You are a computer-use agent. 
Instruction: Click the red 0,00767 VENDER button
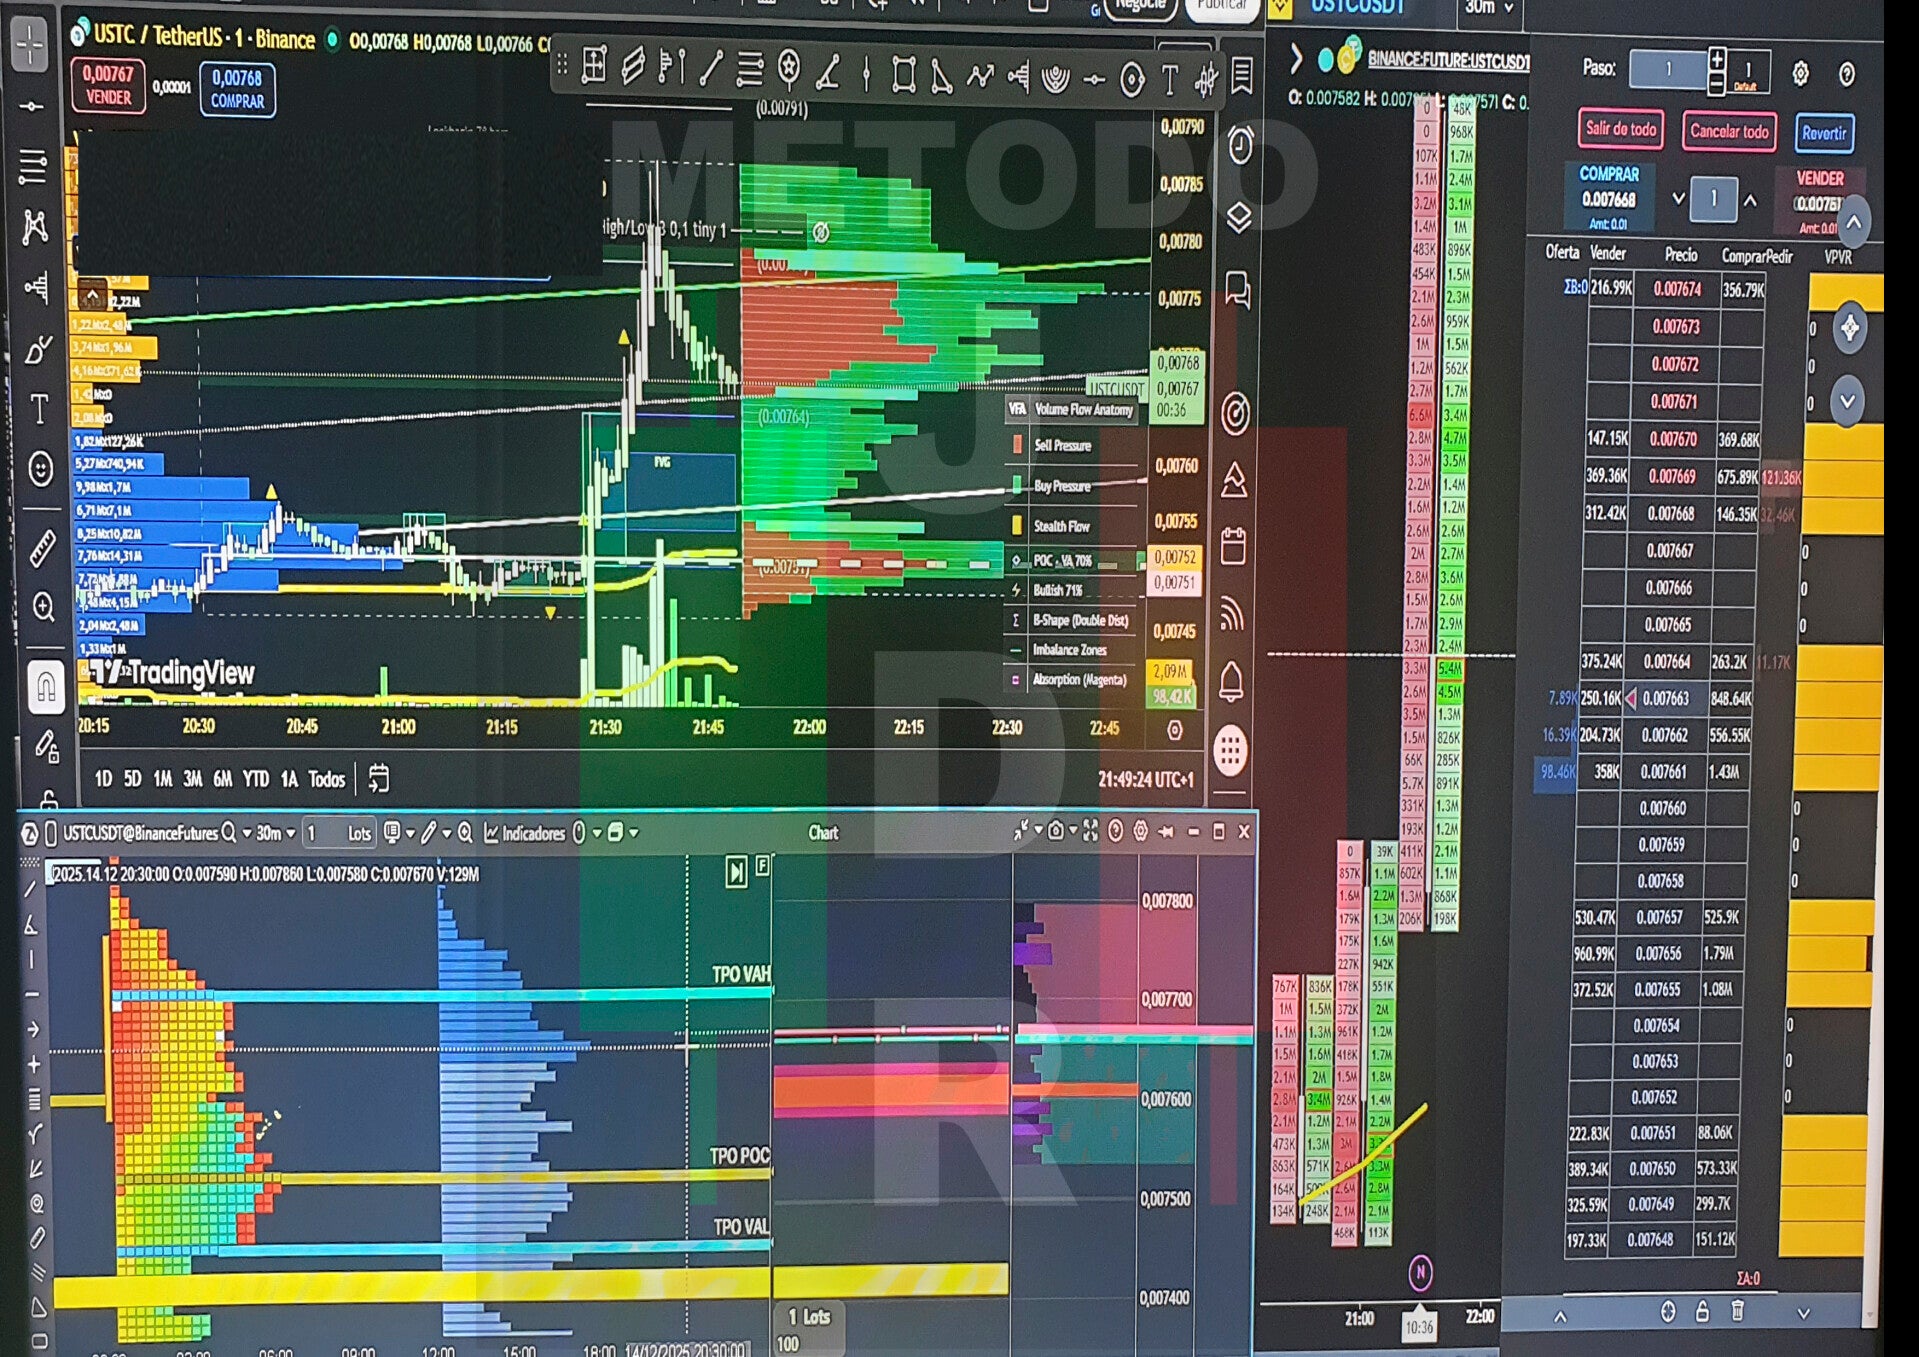[x=108, y=85]
